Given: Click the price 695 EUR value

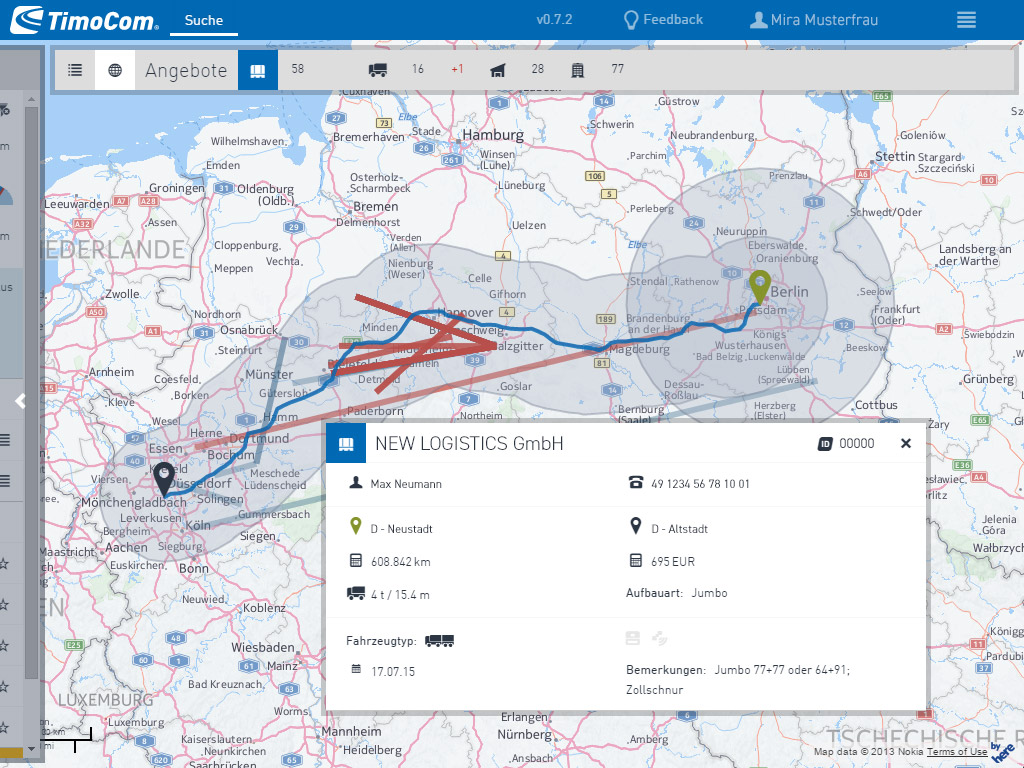Looking at the screenshot, I should [x=673, y=562].
